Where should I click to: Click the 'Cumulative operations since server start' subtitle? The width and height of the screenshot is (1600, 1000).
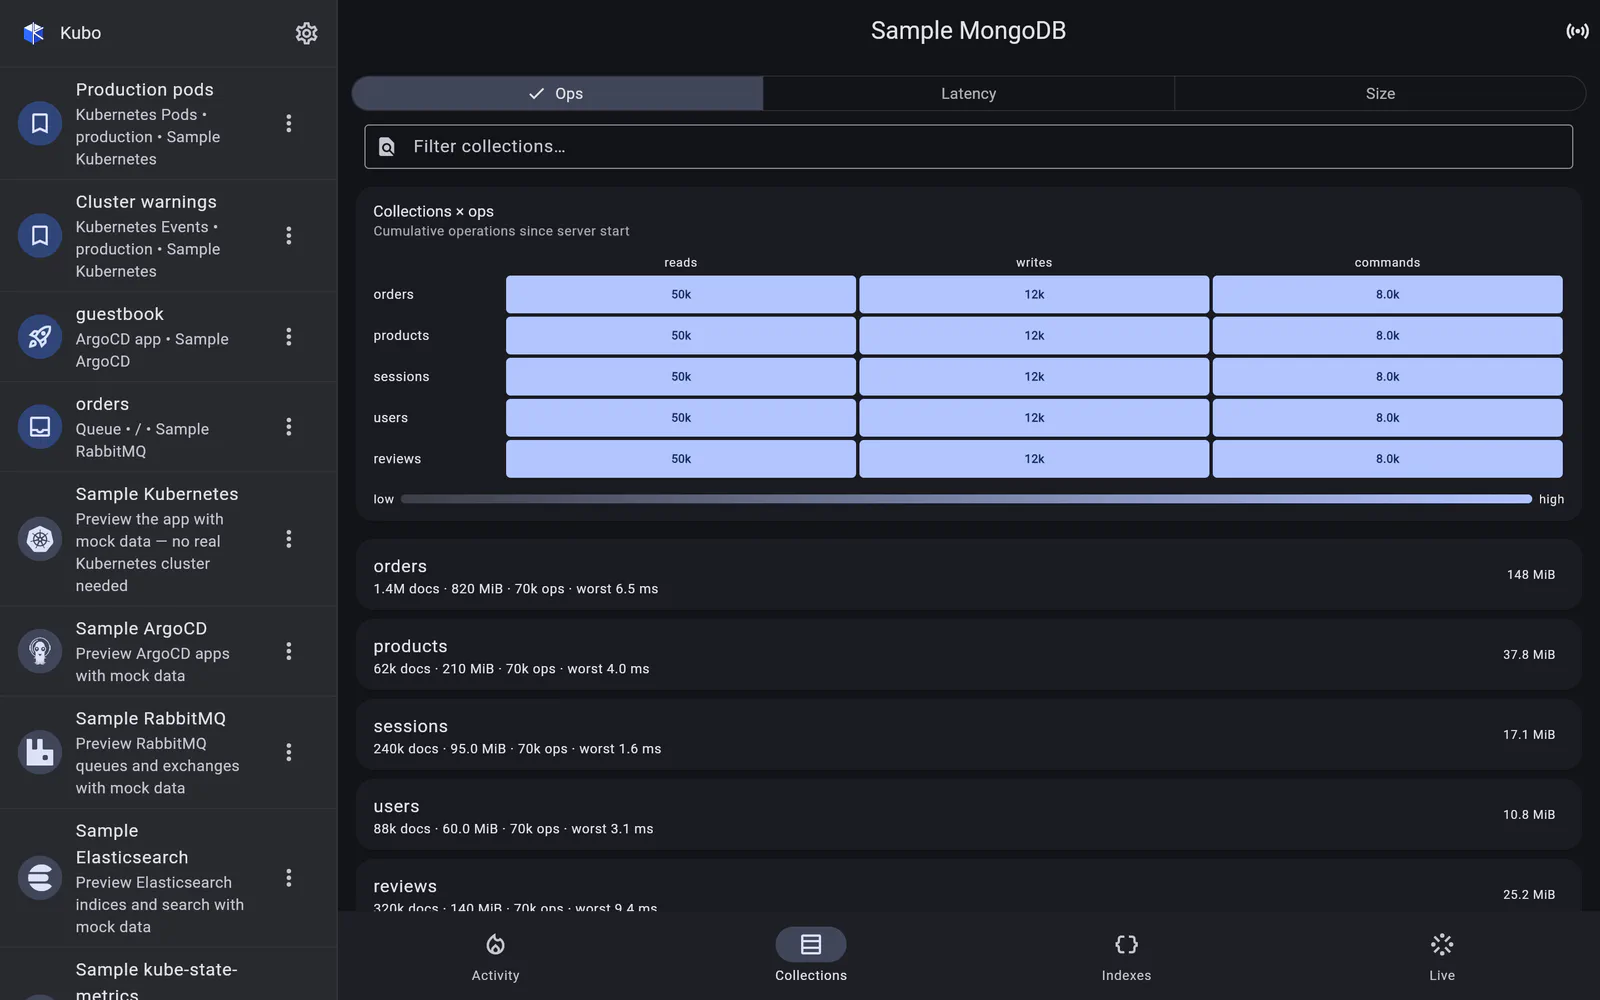tap(502, 232)
